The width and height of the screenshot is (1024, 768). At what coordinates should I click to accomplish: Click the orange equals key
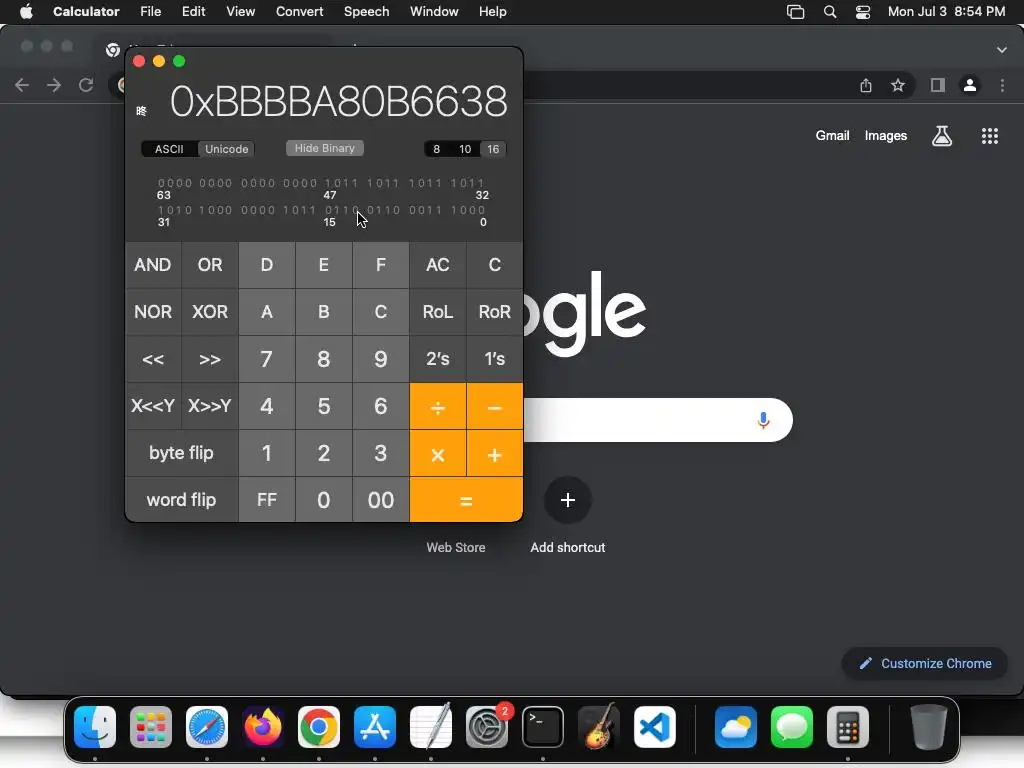[466, 500]
